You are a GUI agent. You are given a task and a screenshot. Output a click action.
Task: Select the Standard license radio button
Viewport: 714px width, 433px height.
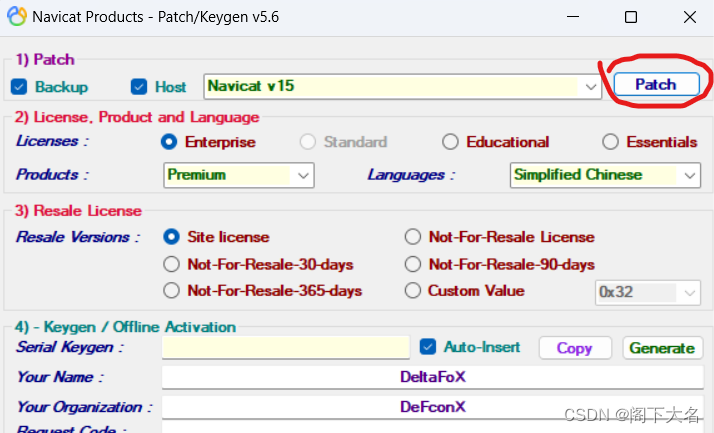point(308,142)
